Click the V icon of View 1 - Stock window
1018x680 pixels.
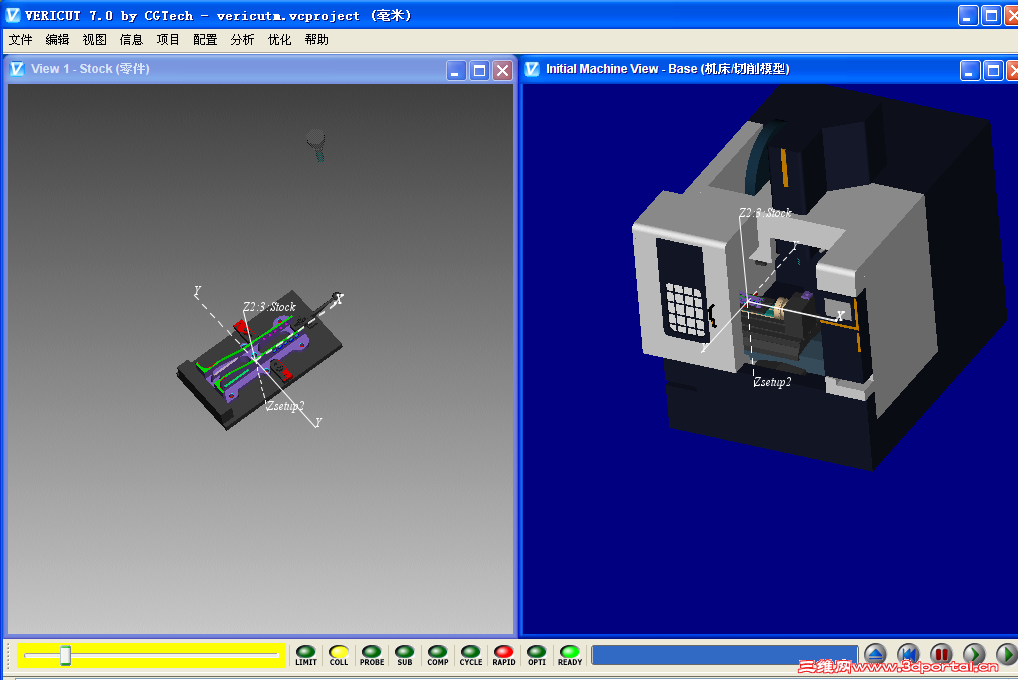(x=17, y=69)
